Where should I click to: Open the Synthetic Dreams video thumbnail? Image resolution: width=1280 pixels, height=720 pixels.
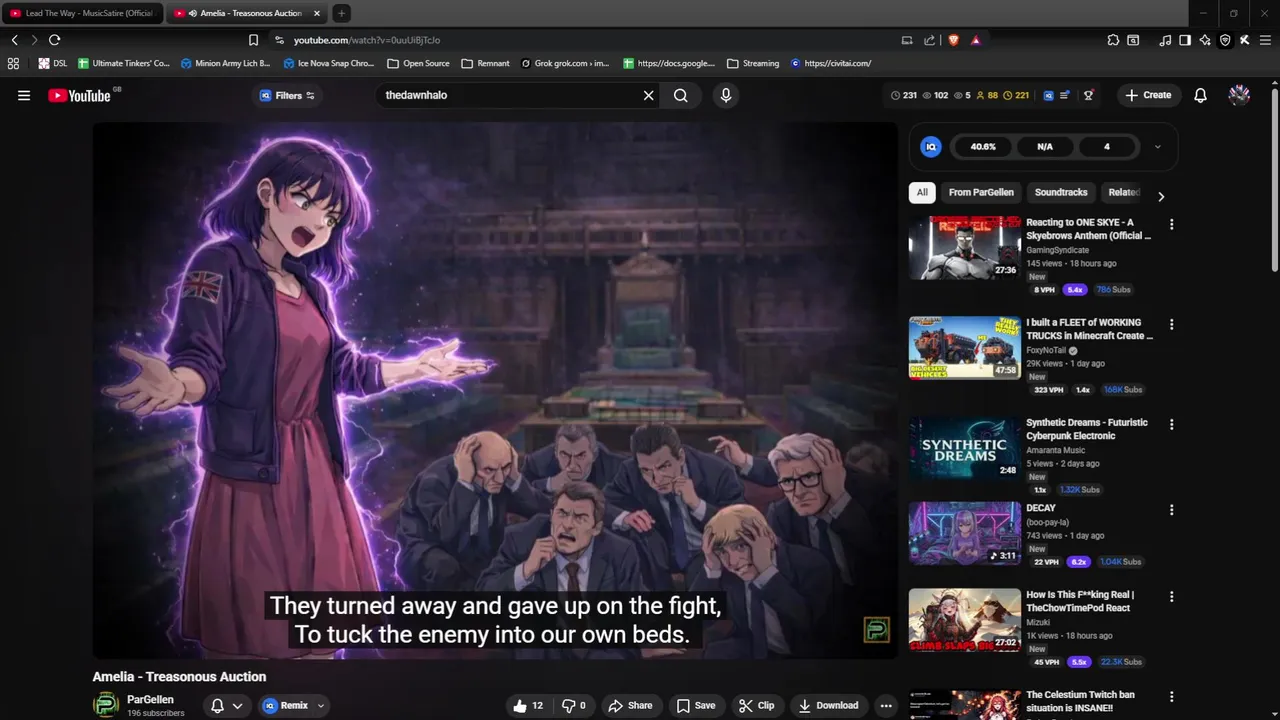pos(965,448)
